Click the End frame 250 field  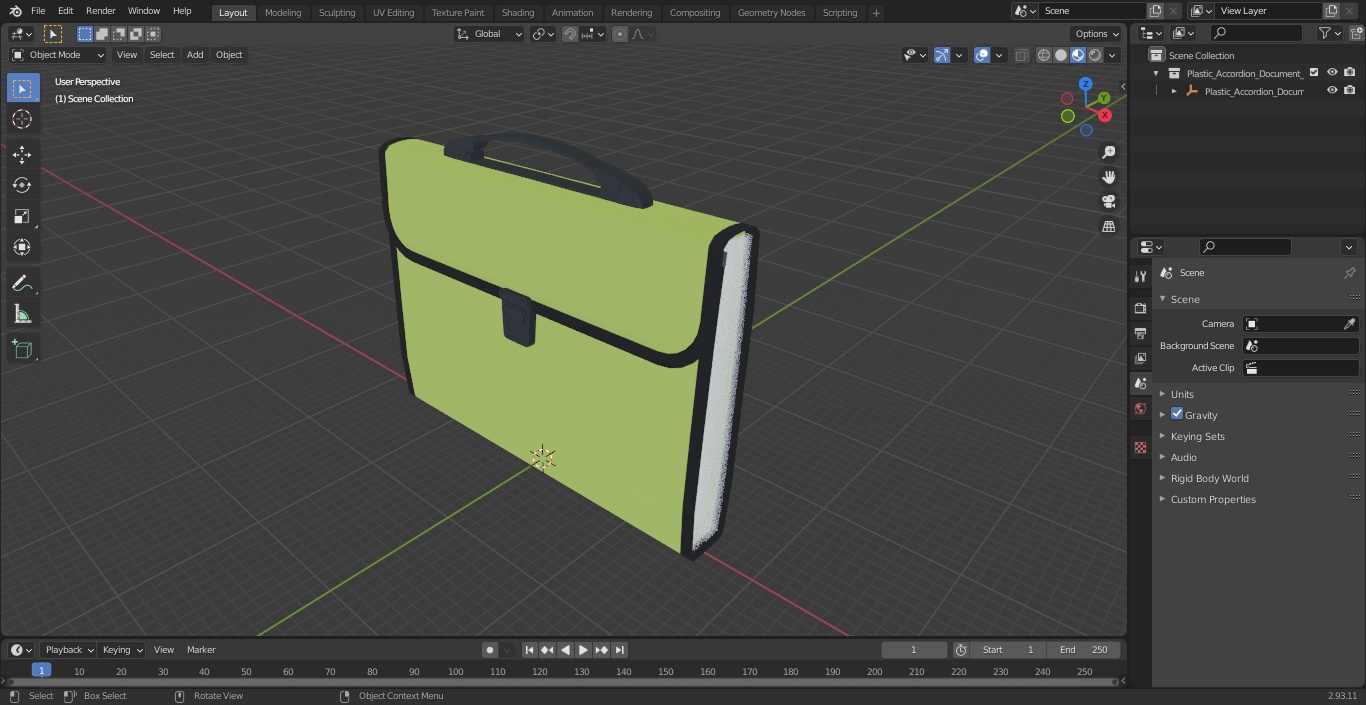[1083, 650]
